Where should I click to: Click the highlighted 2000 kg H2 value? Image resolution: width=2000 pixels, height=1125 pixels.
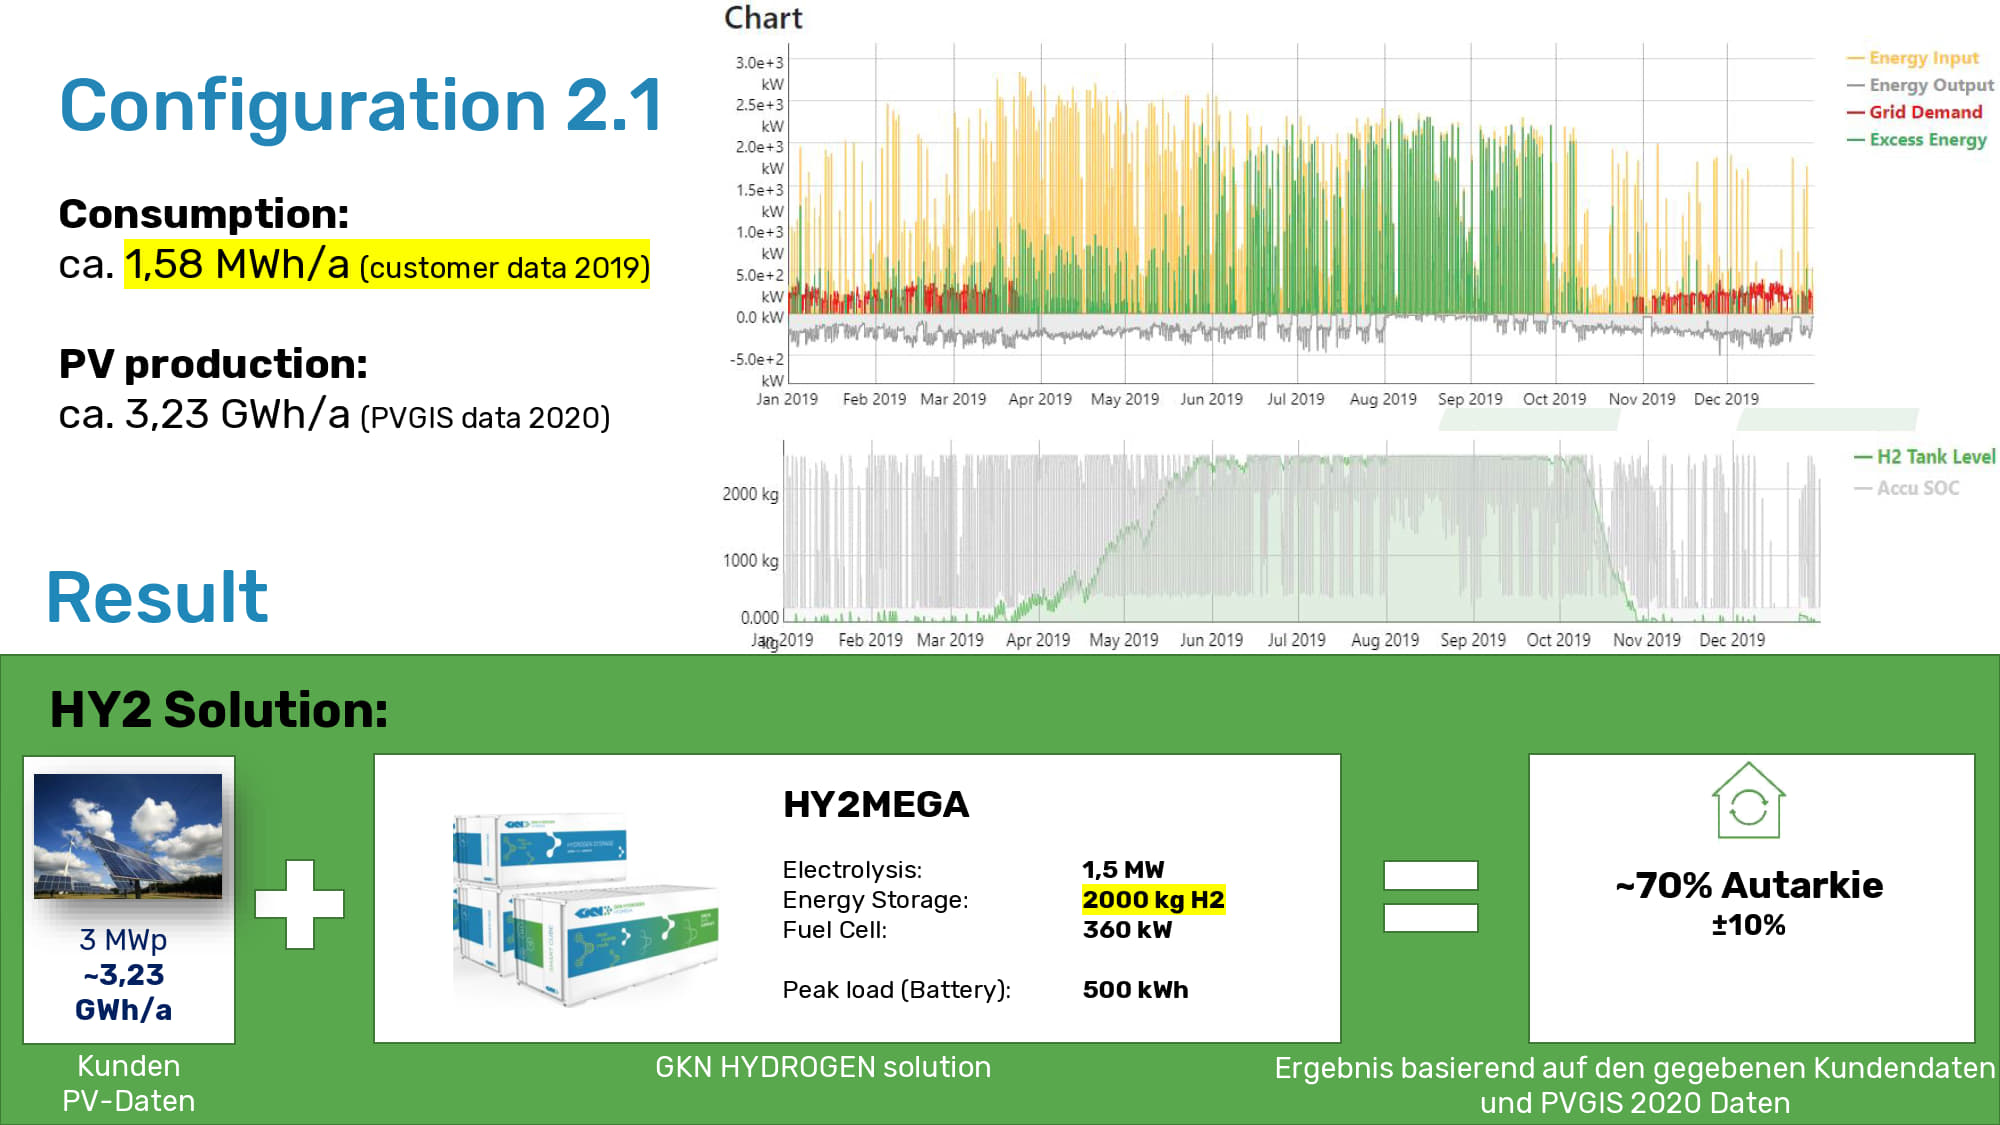tap(1153, 900)
